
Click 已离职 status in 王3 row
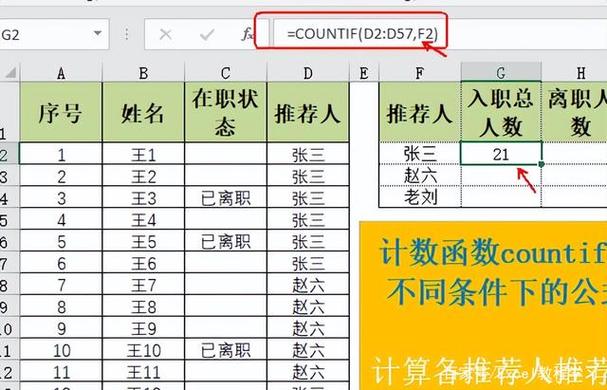point(226,198)
